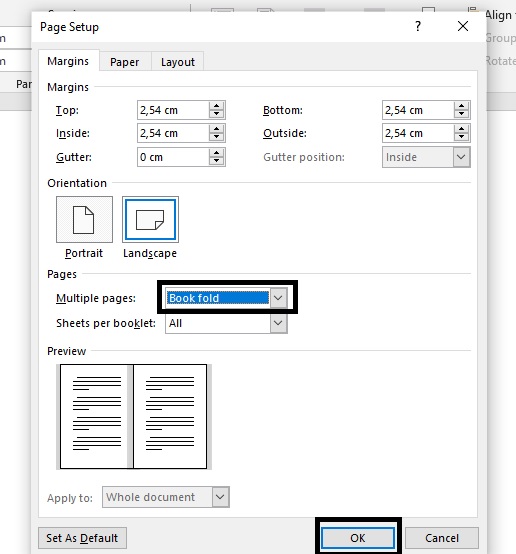The image size is (516, 554).
Task: Select the Portrait orientation icon
Action: [x=84, y=219]
